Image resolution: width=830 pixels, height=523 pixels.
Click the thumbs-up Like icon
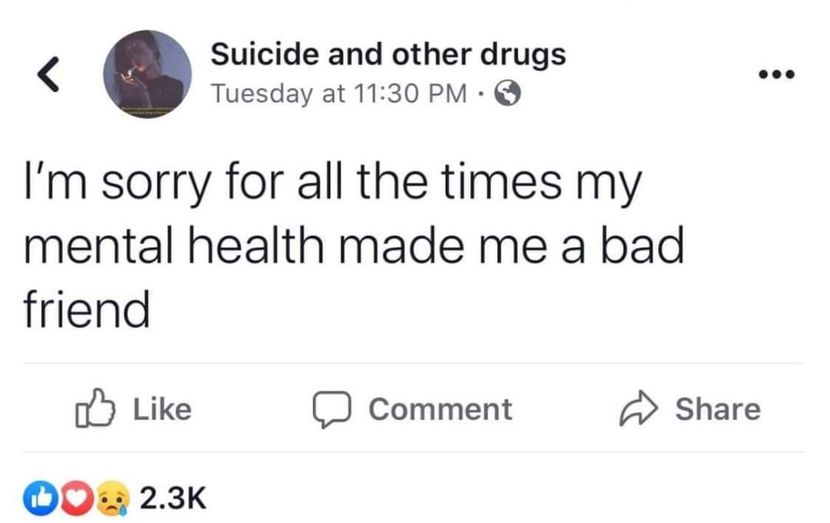click(95, 409)
